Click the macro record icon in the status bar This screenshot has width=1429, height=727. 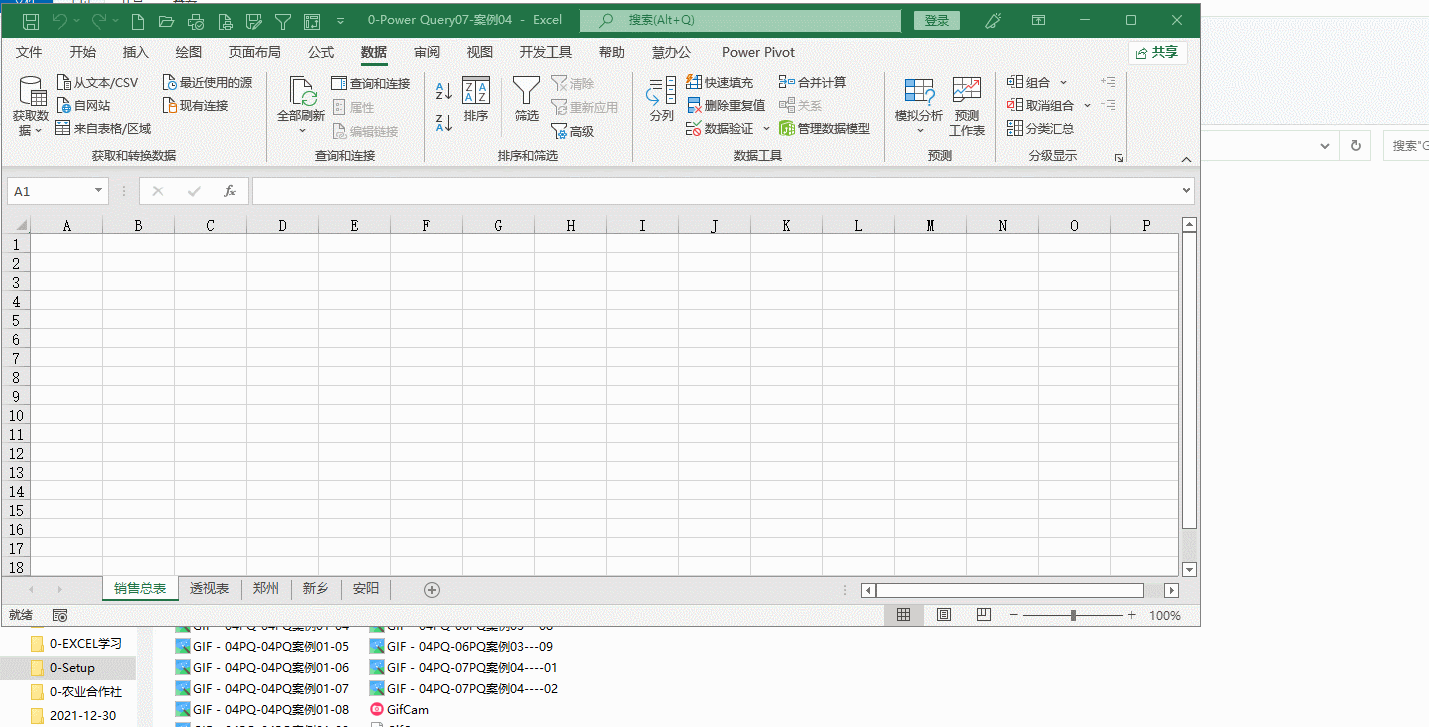pos(60,616)
